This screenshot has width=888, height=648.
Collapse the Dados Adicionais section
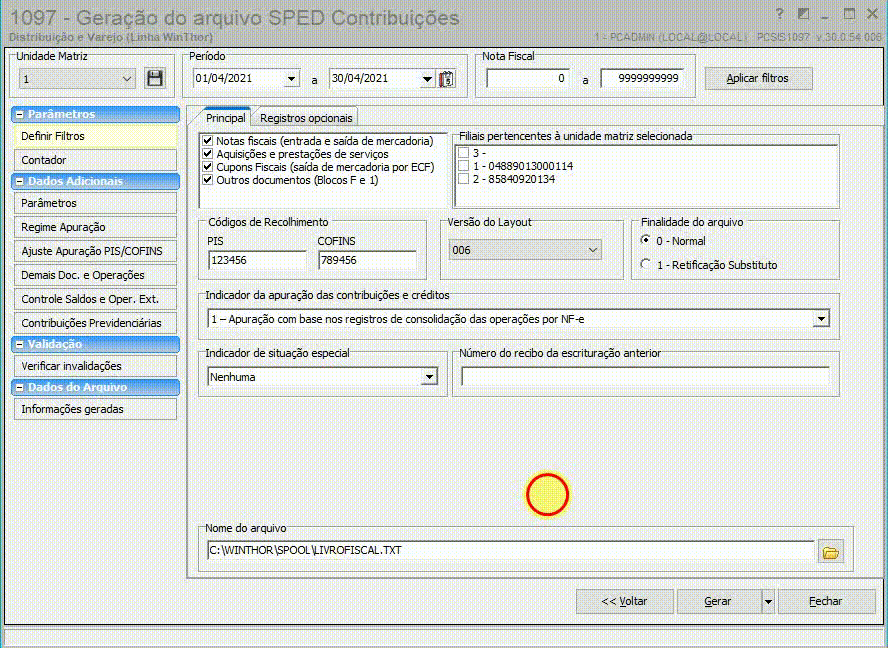[x=19, y=181]
